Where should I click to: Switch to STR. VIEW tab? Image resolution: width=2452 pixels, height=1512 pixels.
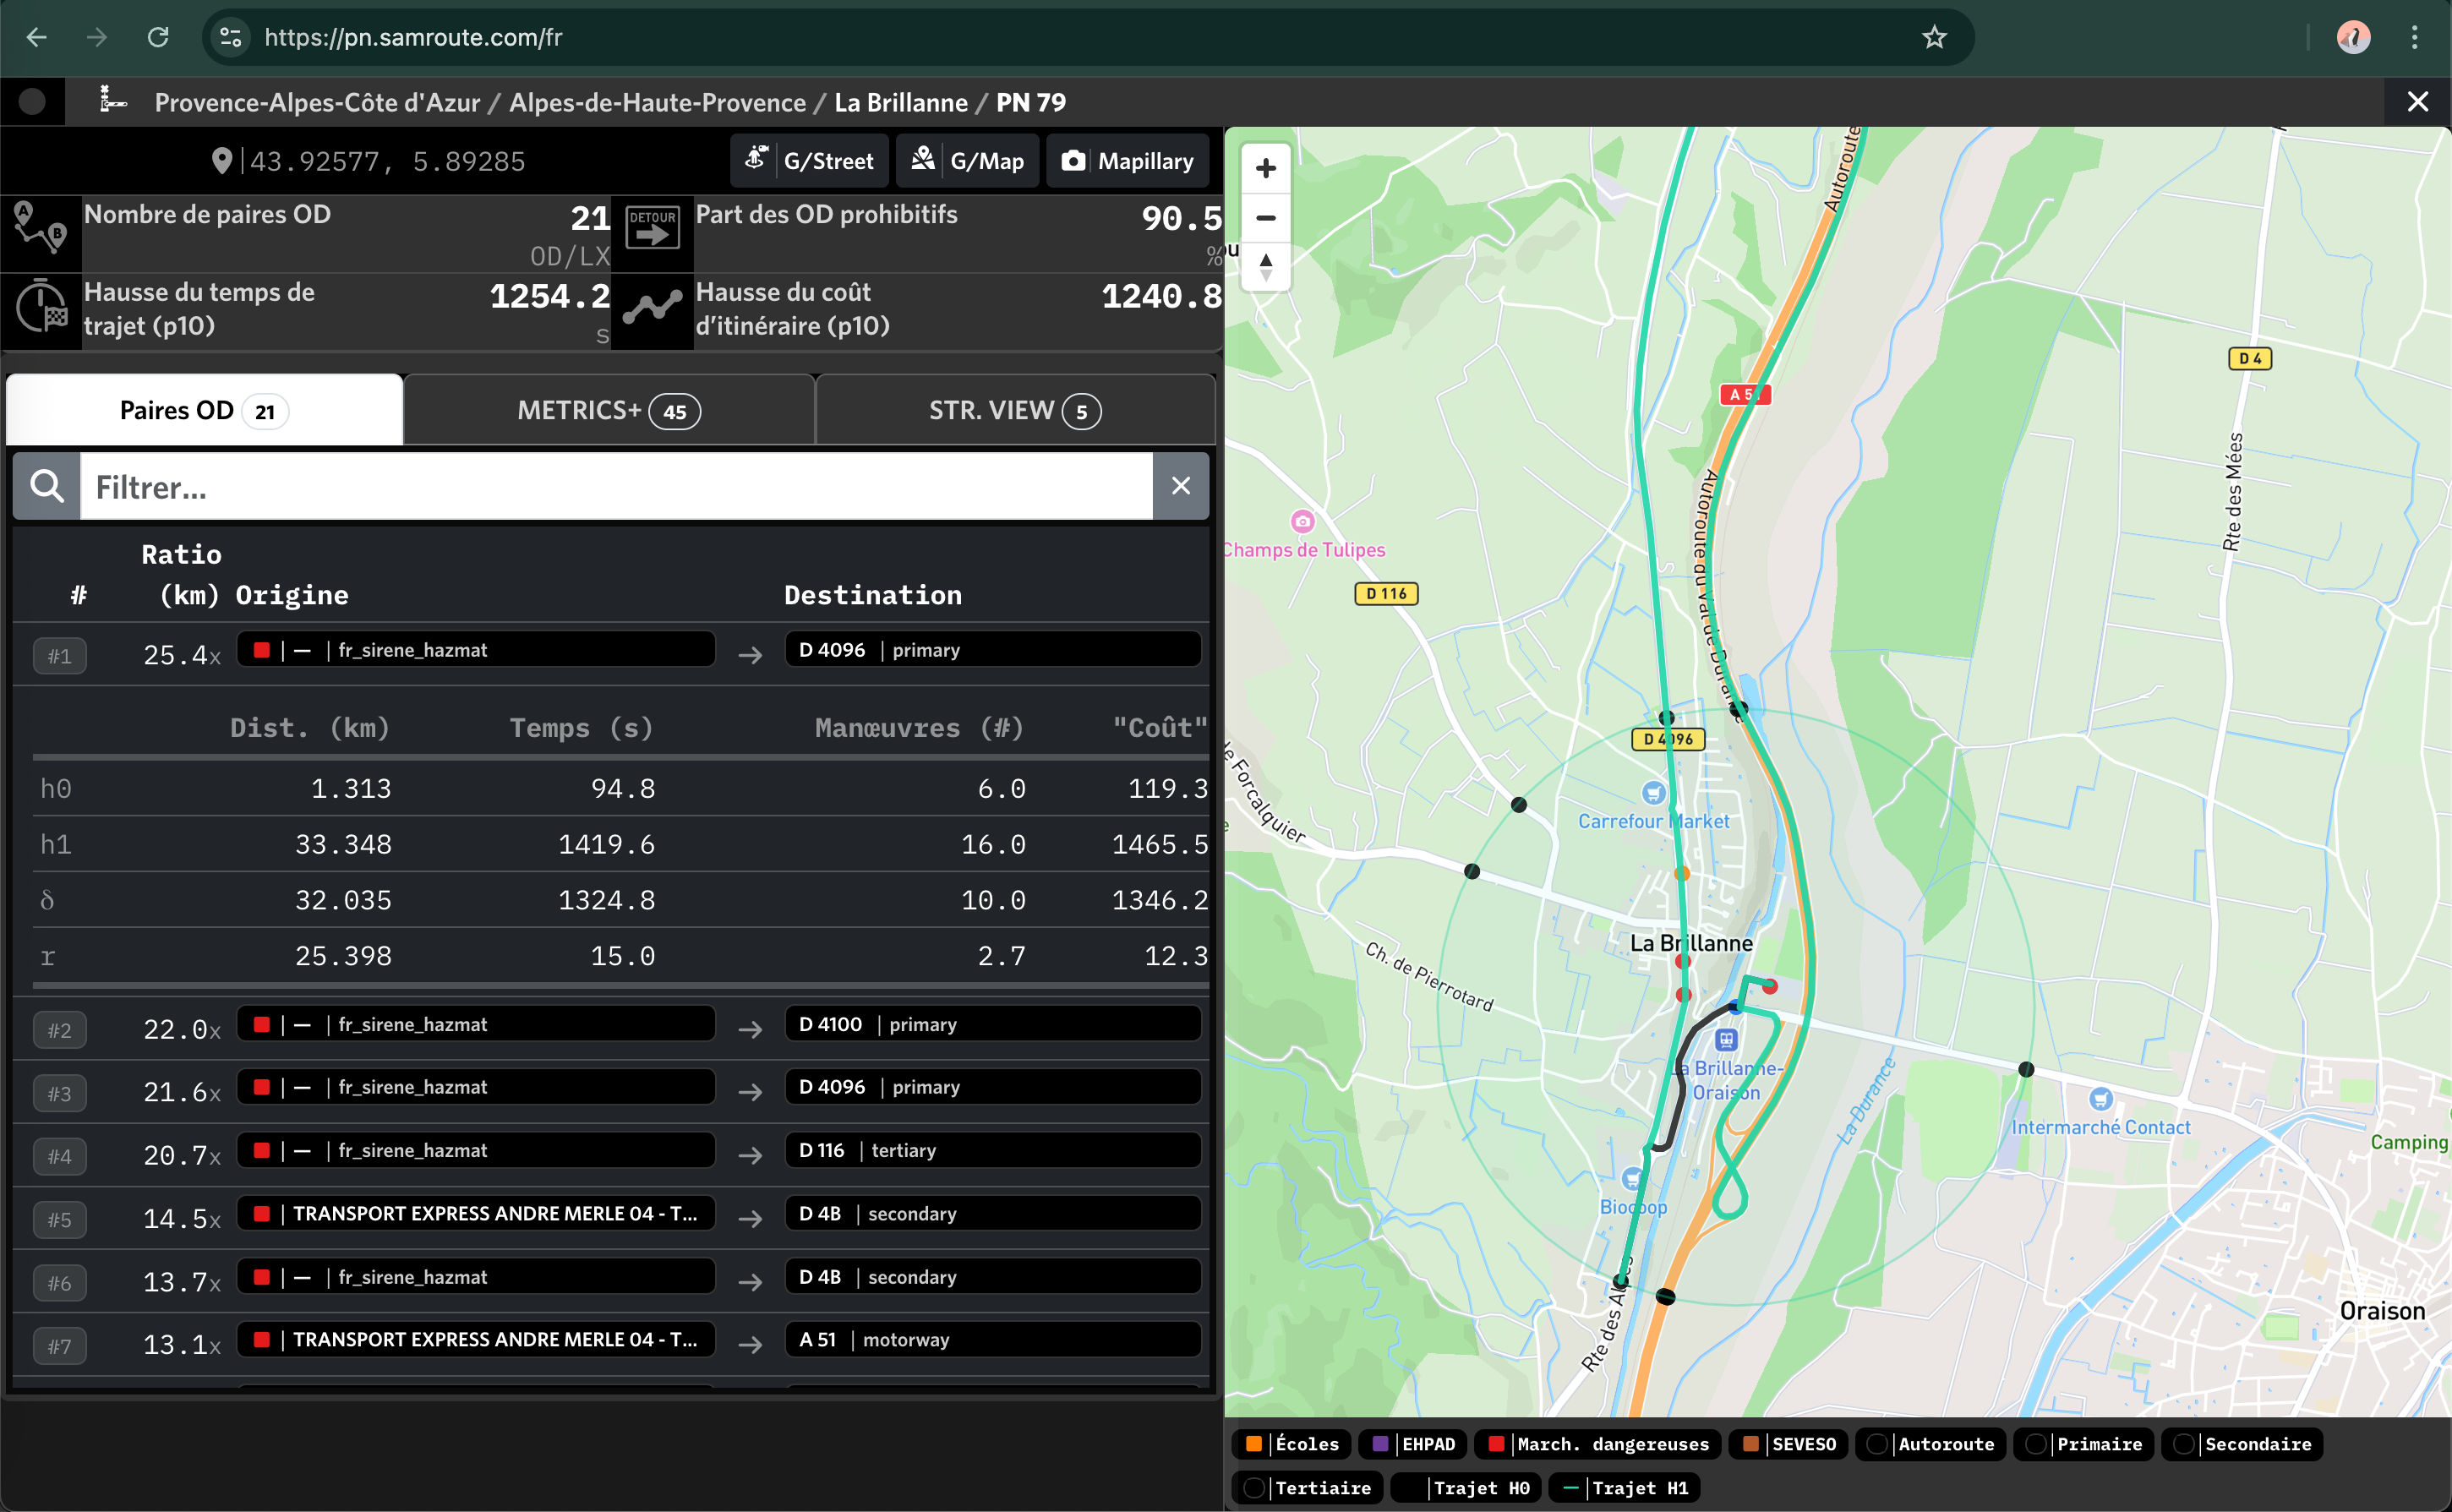coord(1015,410)
